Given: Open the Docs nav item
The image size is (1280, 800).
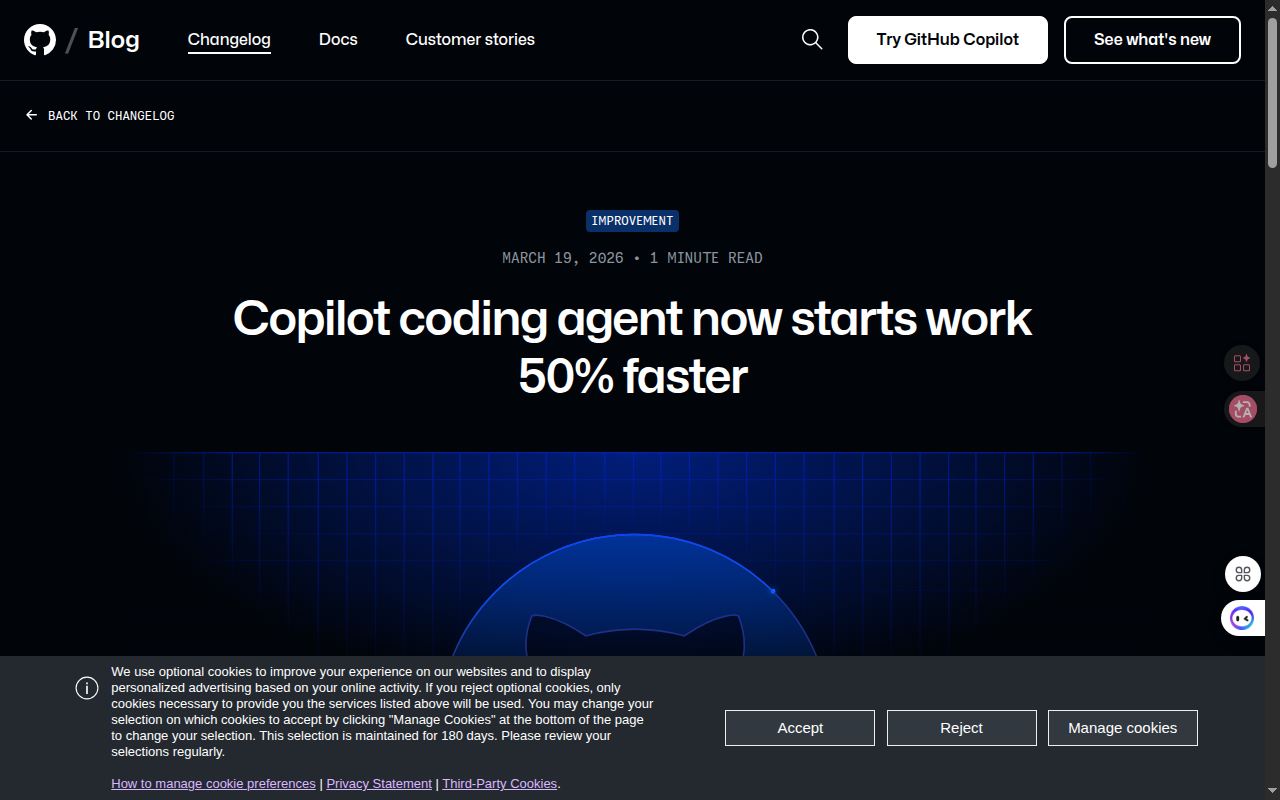Looking at the screenshot, I should pyautogui.click(x=338, y=40).
